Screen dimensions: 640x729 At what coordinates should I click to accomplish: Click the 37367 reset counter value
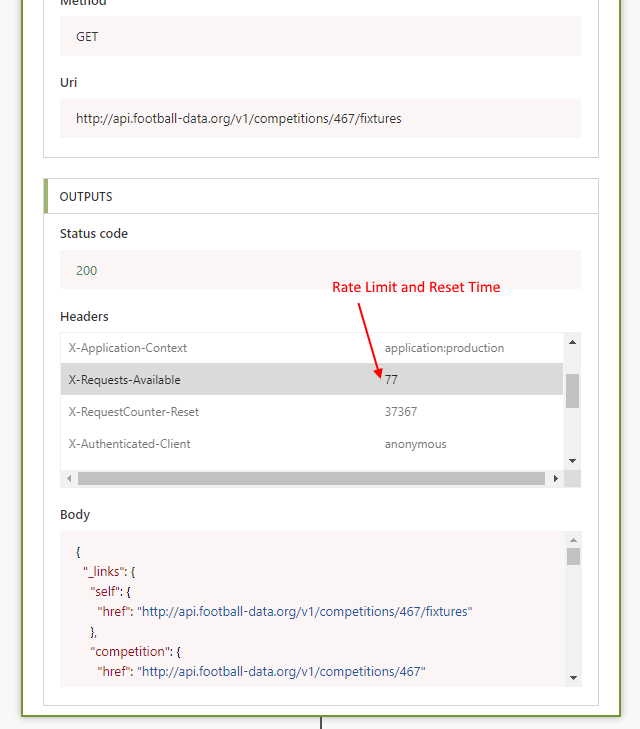(401, 412)
